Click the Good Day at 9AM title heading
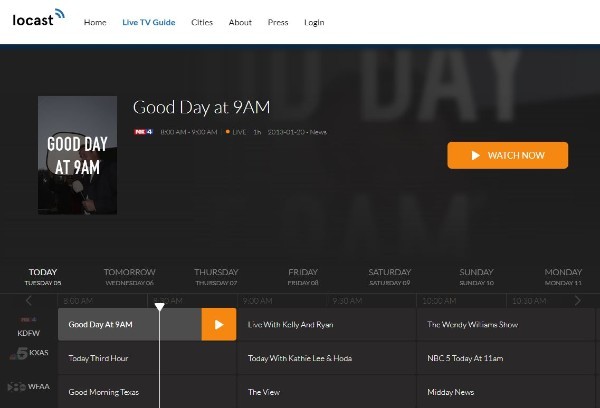Image resolution: width=600 pixels, height=408 pixels. click(202, 108)
